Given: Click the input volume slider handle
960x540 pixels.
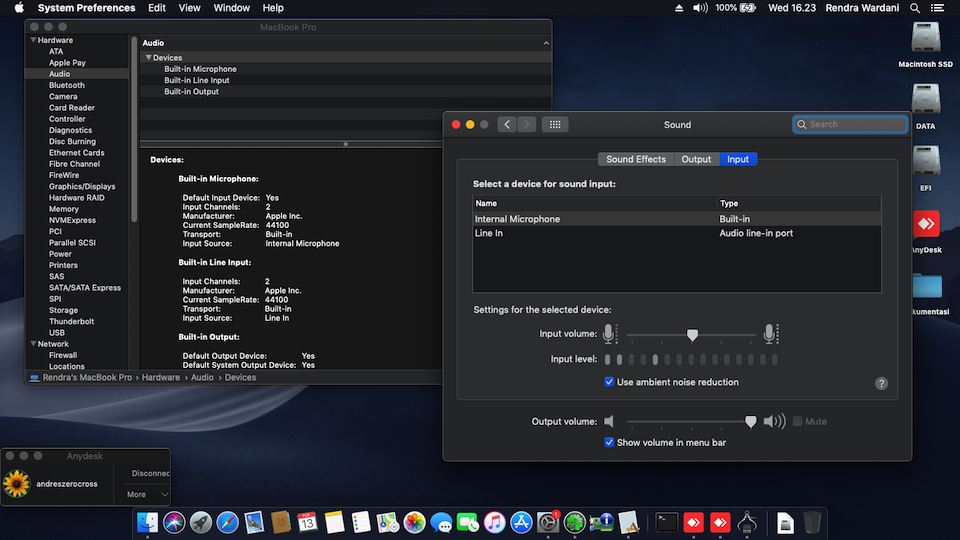Looking at the screenshot, I should (692, 335).
